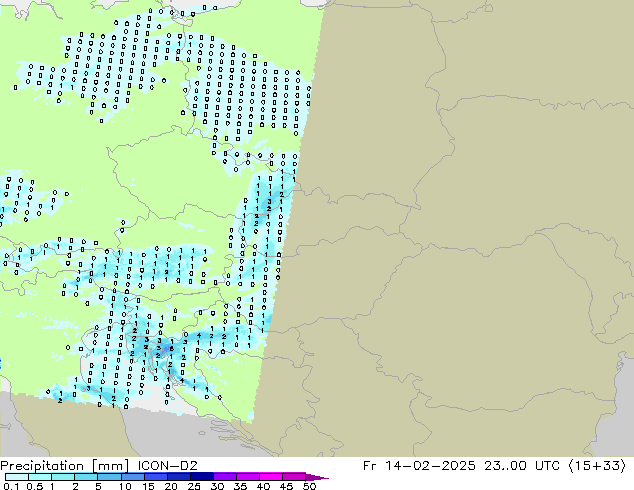The width and height of the screenshot is (634, 490).
Task: Click the 0.1–0.5 mm legend color swatch
Action: click(17, 477)
